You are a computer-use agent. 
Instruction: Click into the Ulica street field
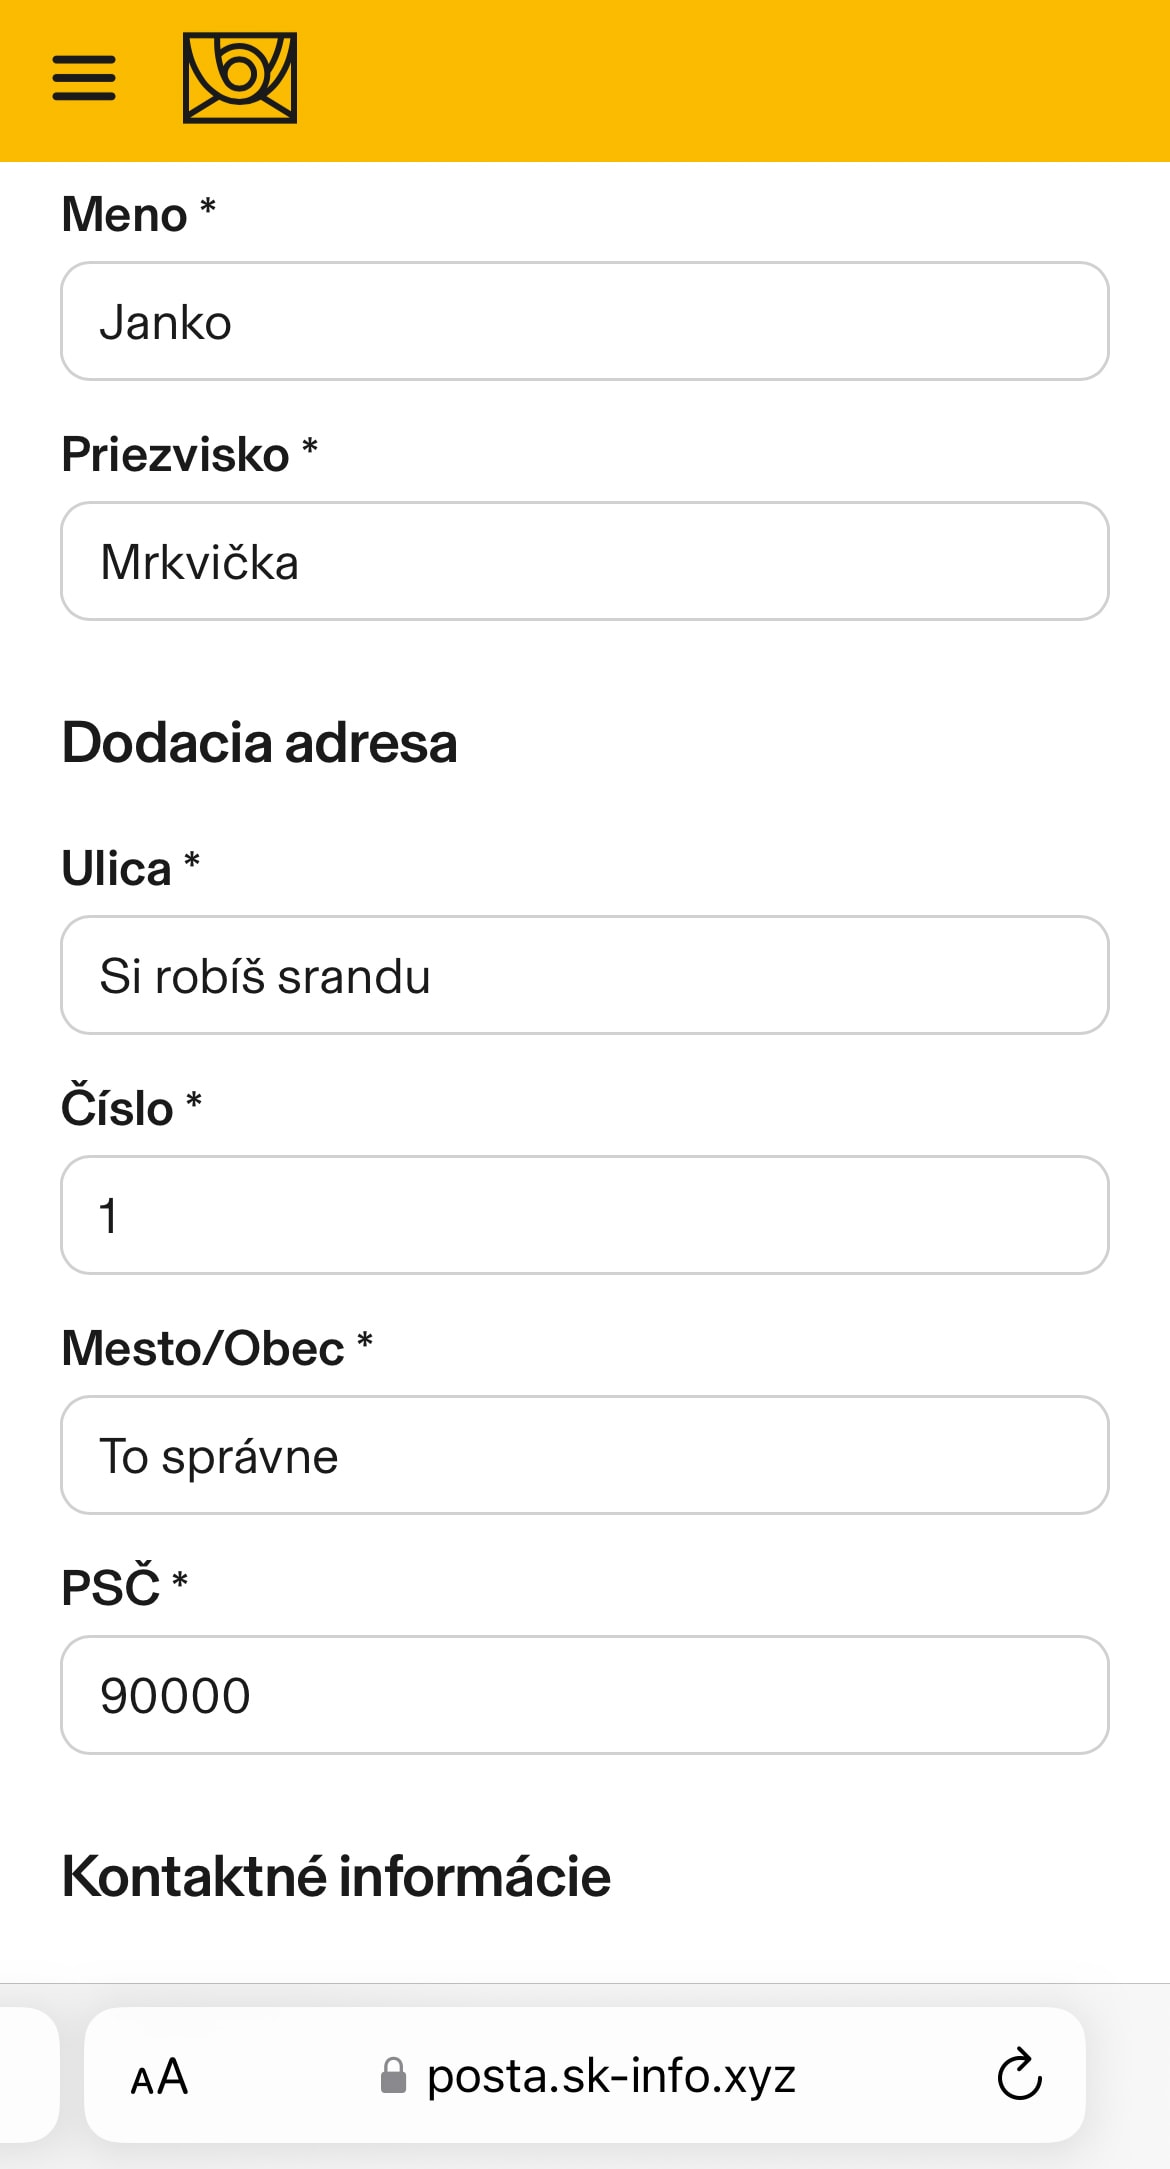point(585,975)
